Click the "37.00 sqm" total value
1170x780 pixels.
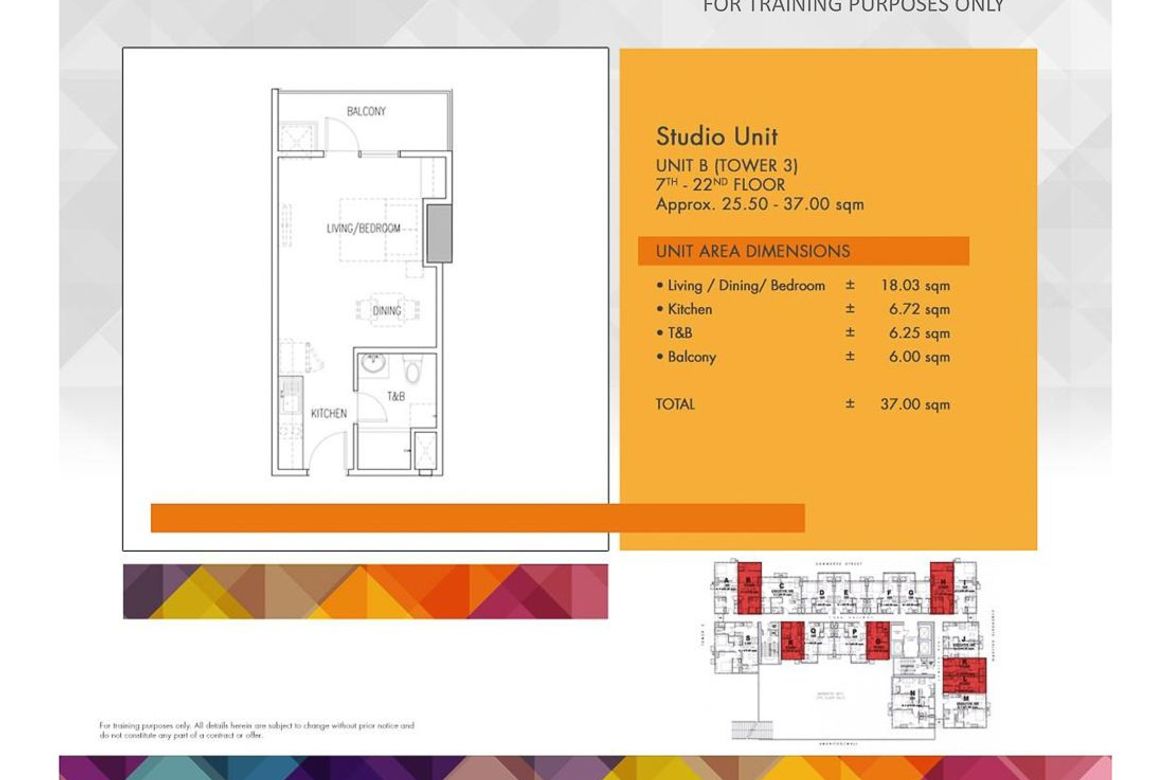(915, 405)
